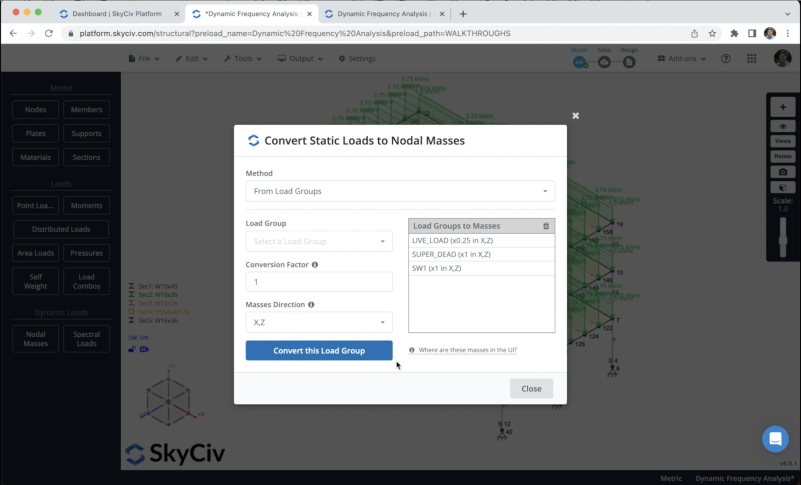
Task: Open the Masses Direction X,Z dropdown
Action: pyautogui.click(x=319, y=322)
